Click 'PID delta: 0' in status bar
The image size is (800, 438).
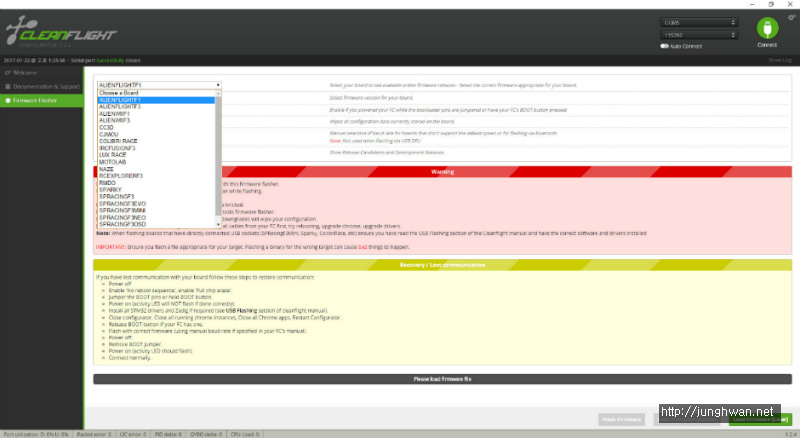pos(168,434)
